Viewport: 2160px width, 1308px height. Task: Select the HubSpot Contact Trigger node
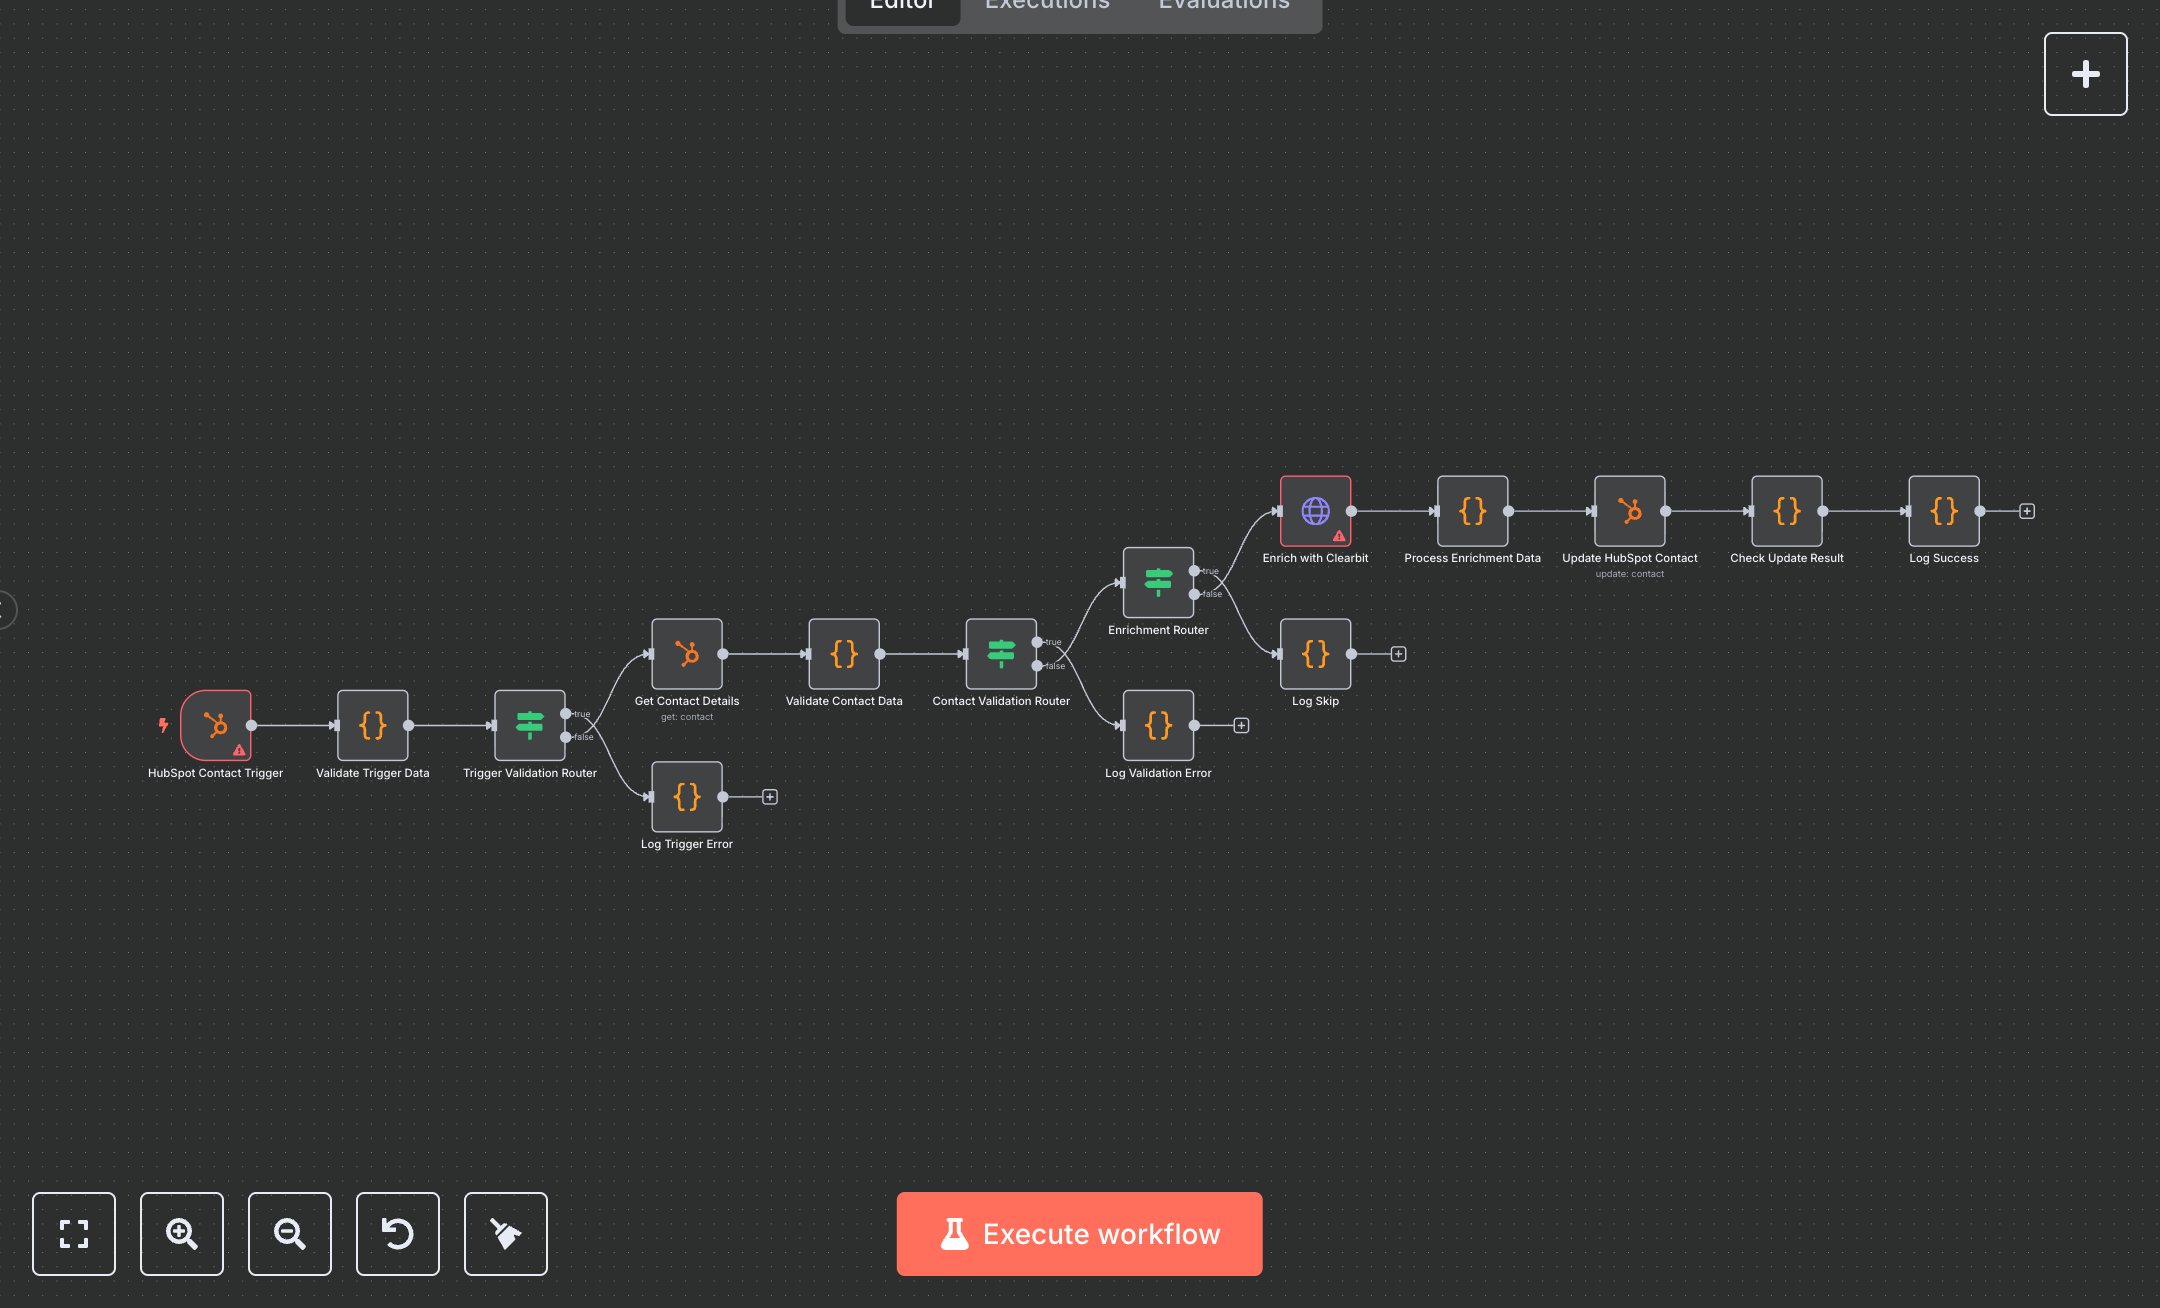(x=215, y=727)
